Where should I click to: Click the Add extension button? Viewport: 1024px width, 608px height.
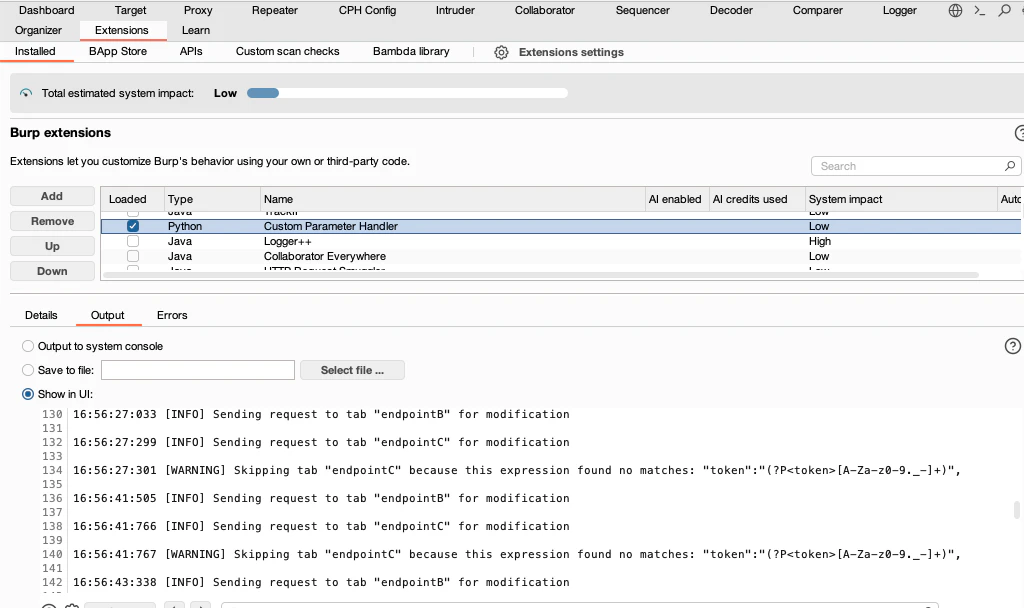point(52,196)
